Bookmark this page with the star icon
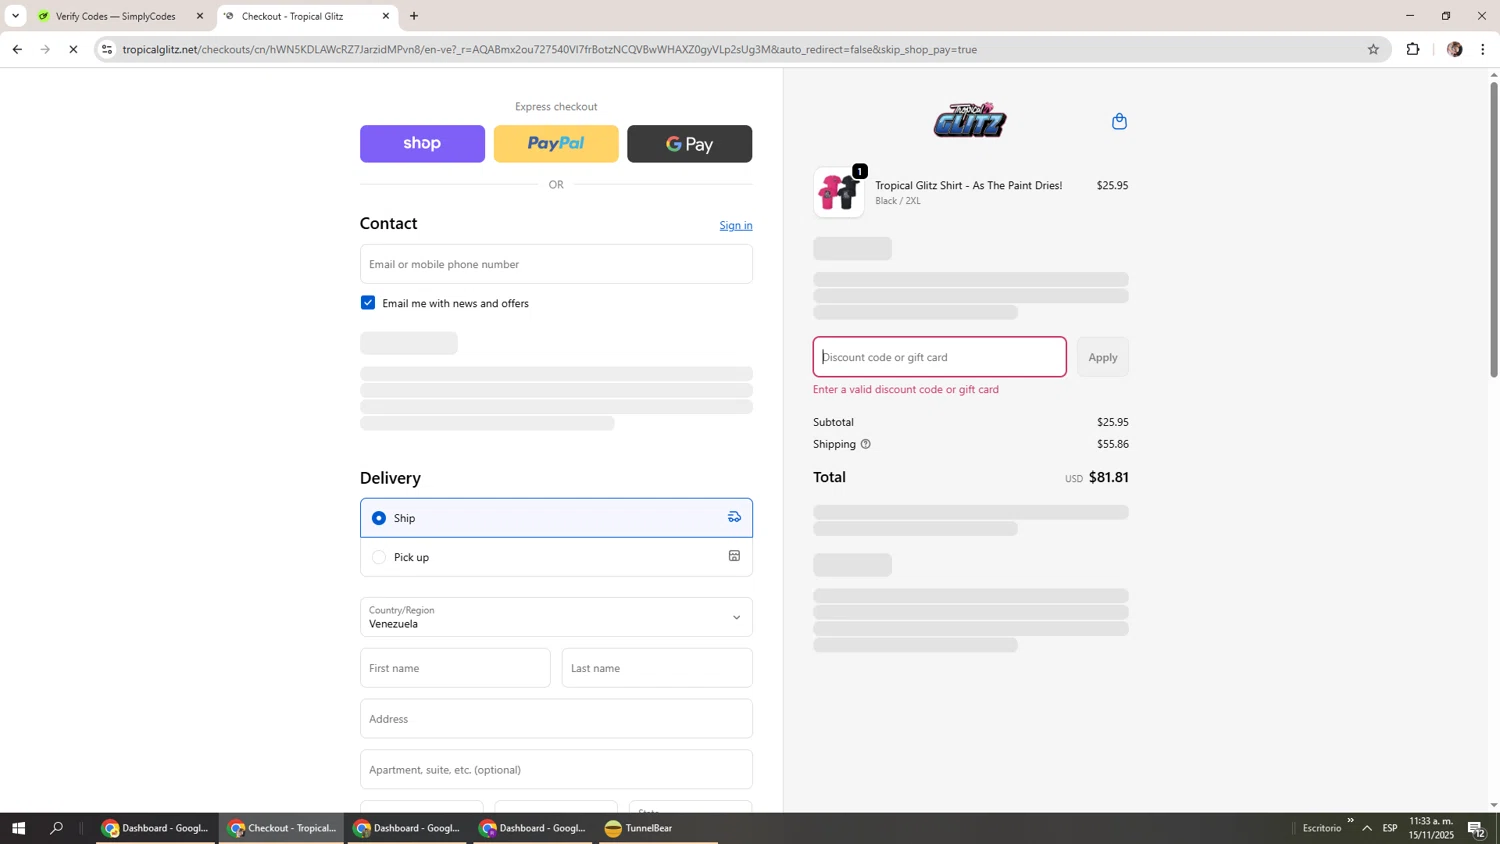The height and width of the screenshot is (844, 1500). (x=1373, y=49)
